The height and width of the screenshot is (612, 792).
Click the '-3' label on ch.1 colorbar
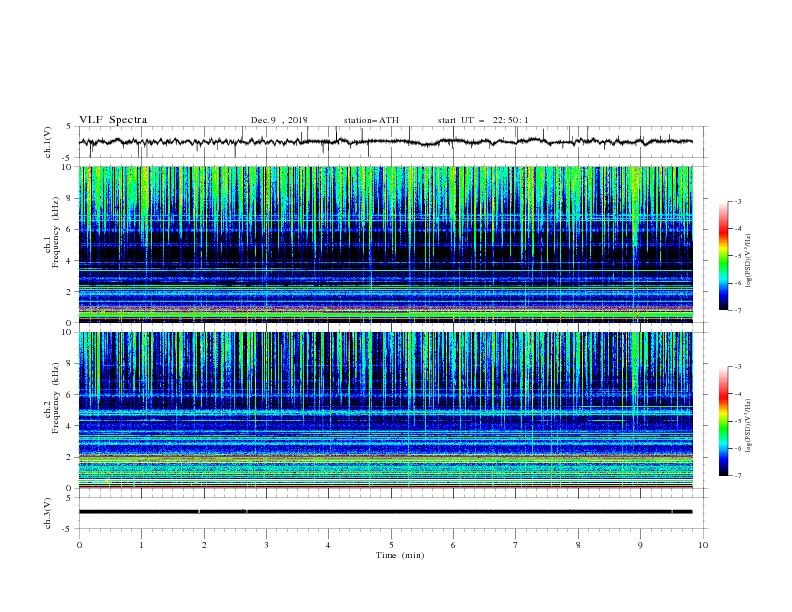pos(737,201)
